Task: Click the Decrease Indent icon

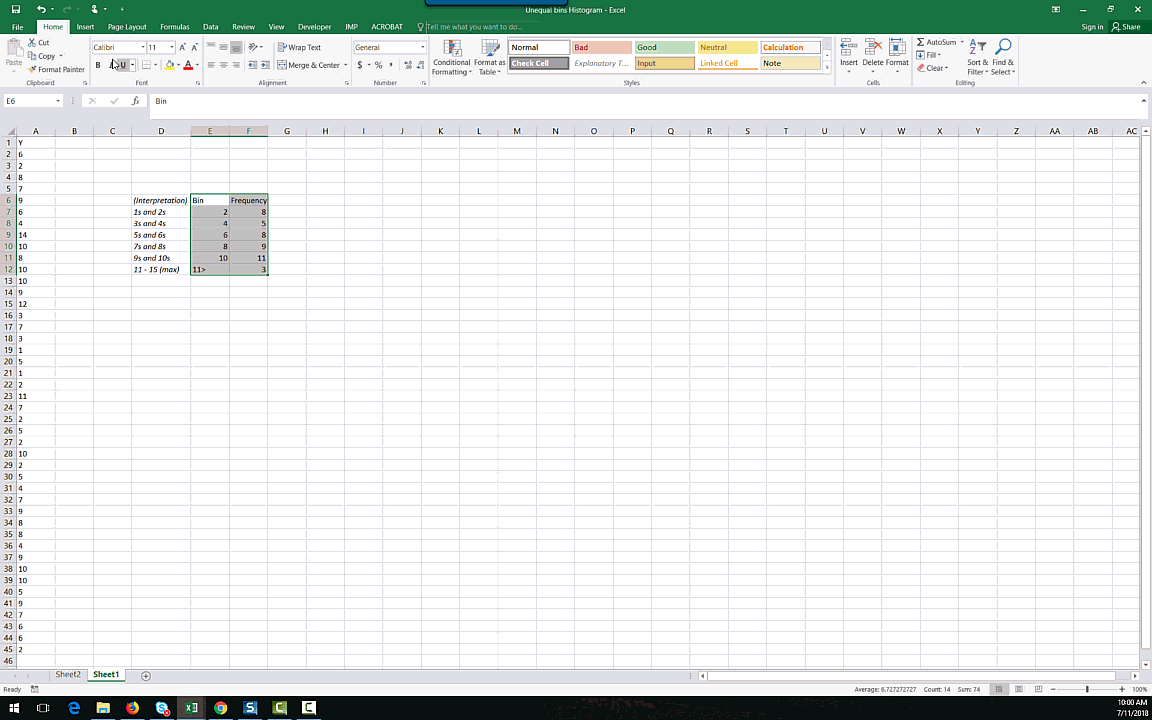Action: click(x=253, y=65)
